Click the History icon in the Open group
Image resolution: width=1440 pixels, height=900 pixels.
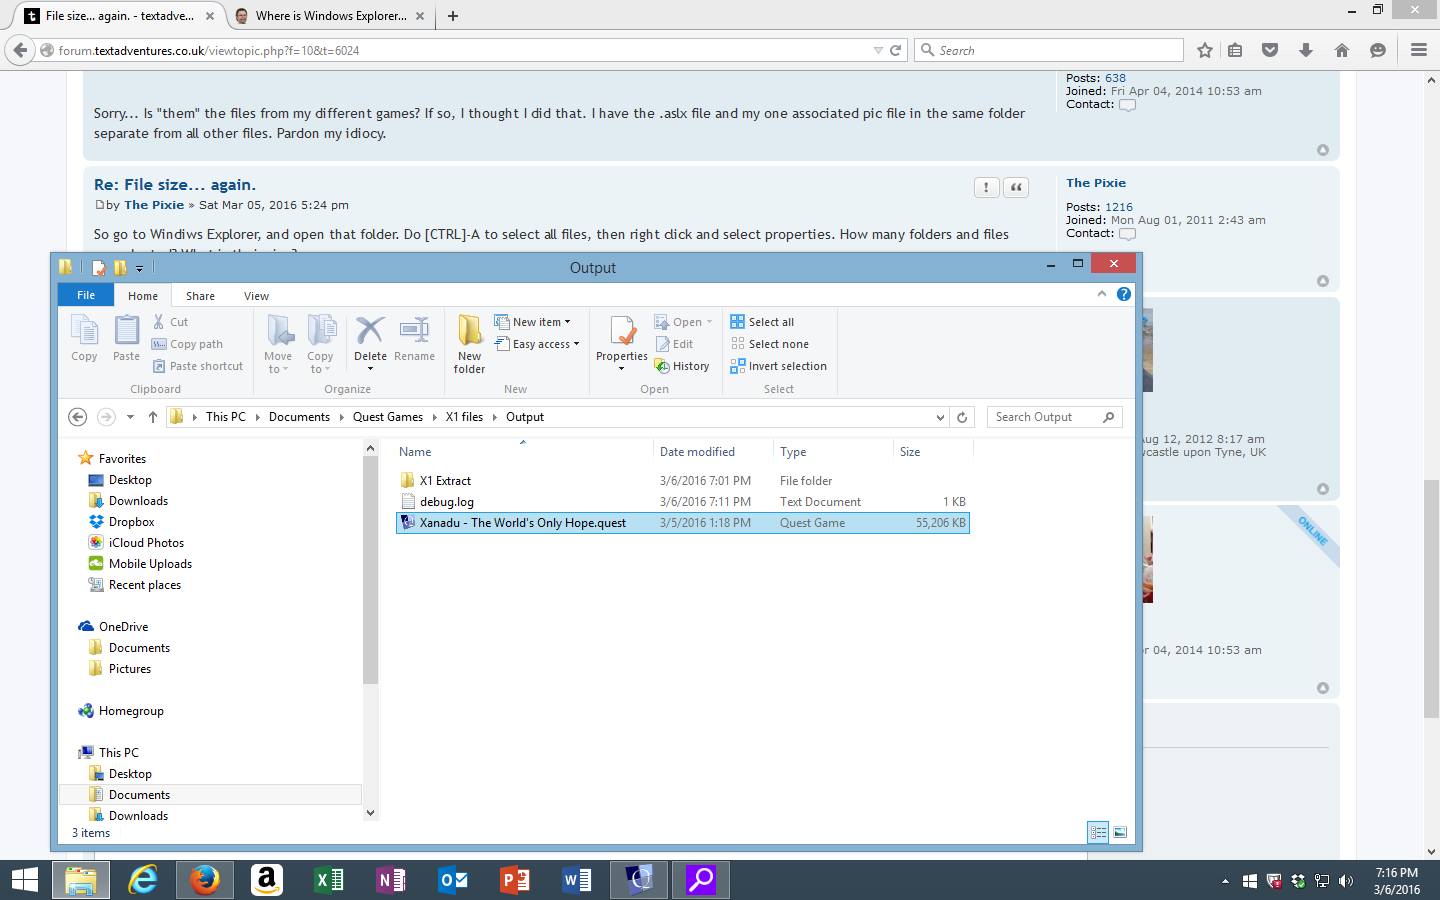[x=683, y=366]
